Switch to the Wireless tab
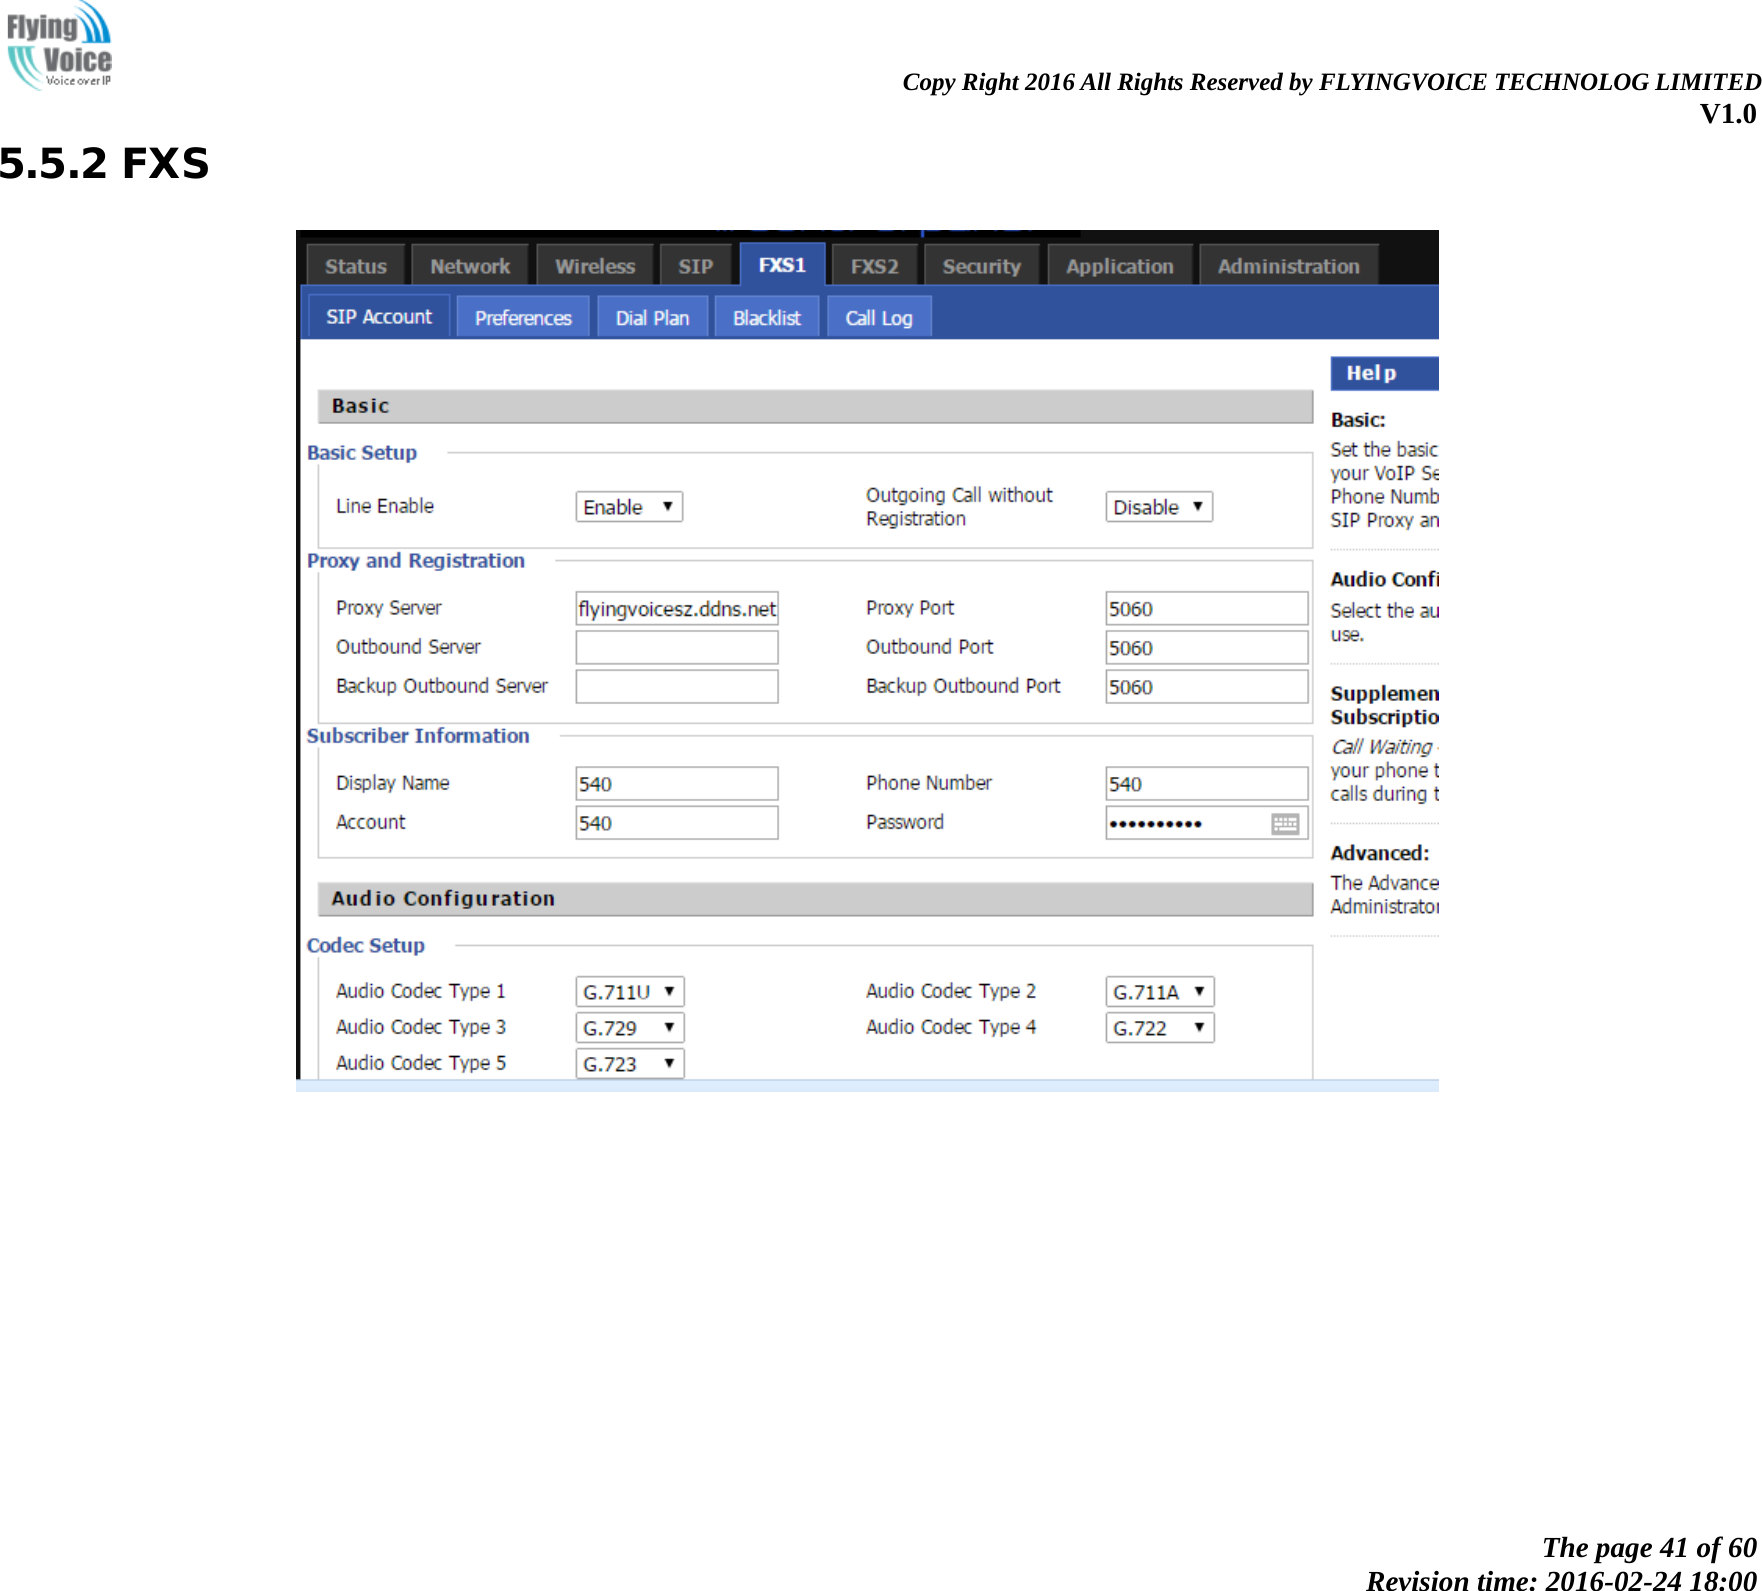The image size is (1762, 1591). (x=594, y=264)
